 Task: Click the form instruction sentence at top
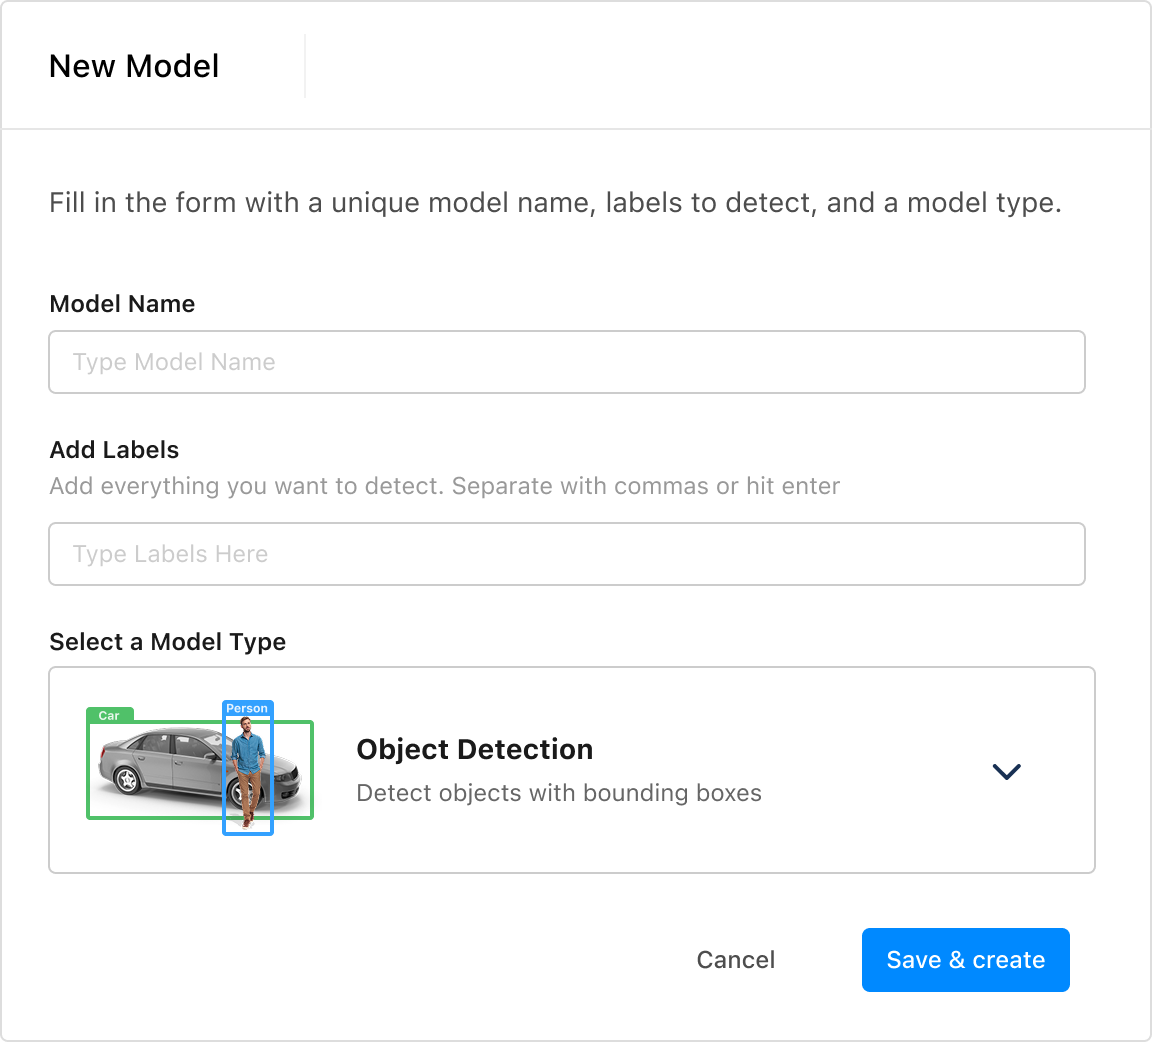[x=555, y=203]
